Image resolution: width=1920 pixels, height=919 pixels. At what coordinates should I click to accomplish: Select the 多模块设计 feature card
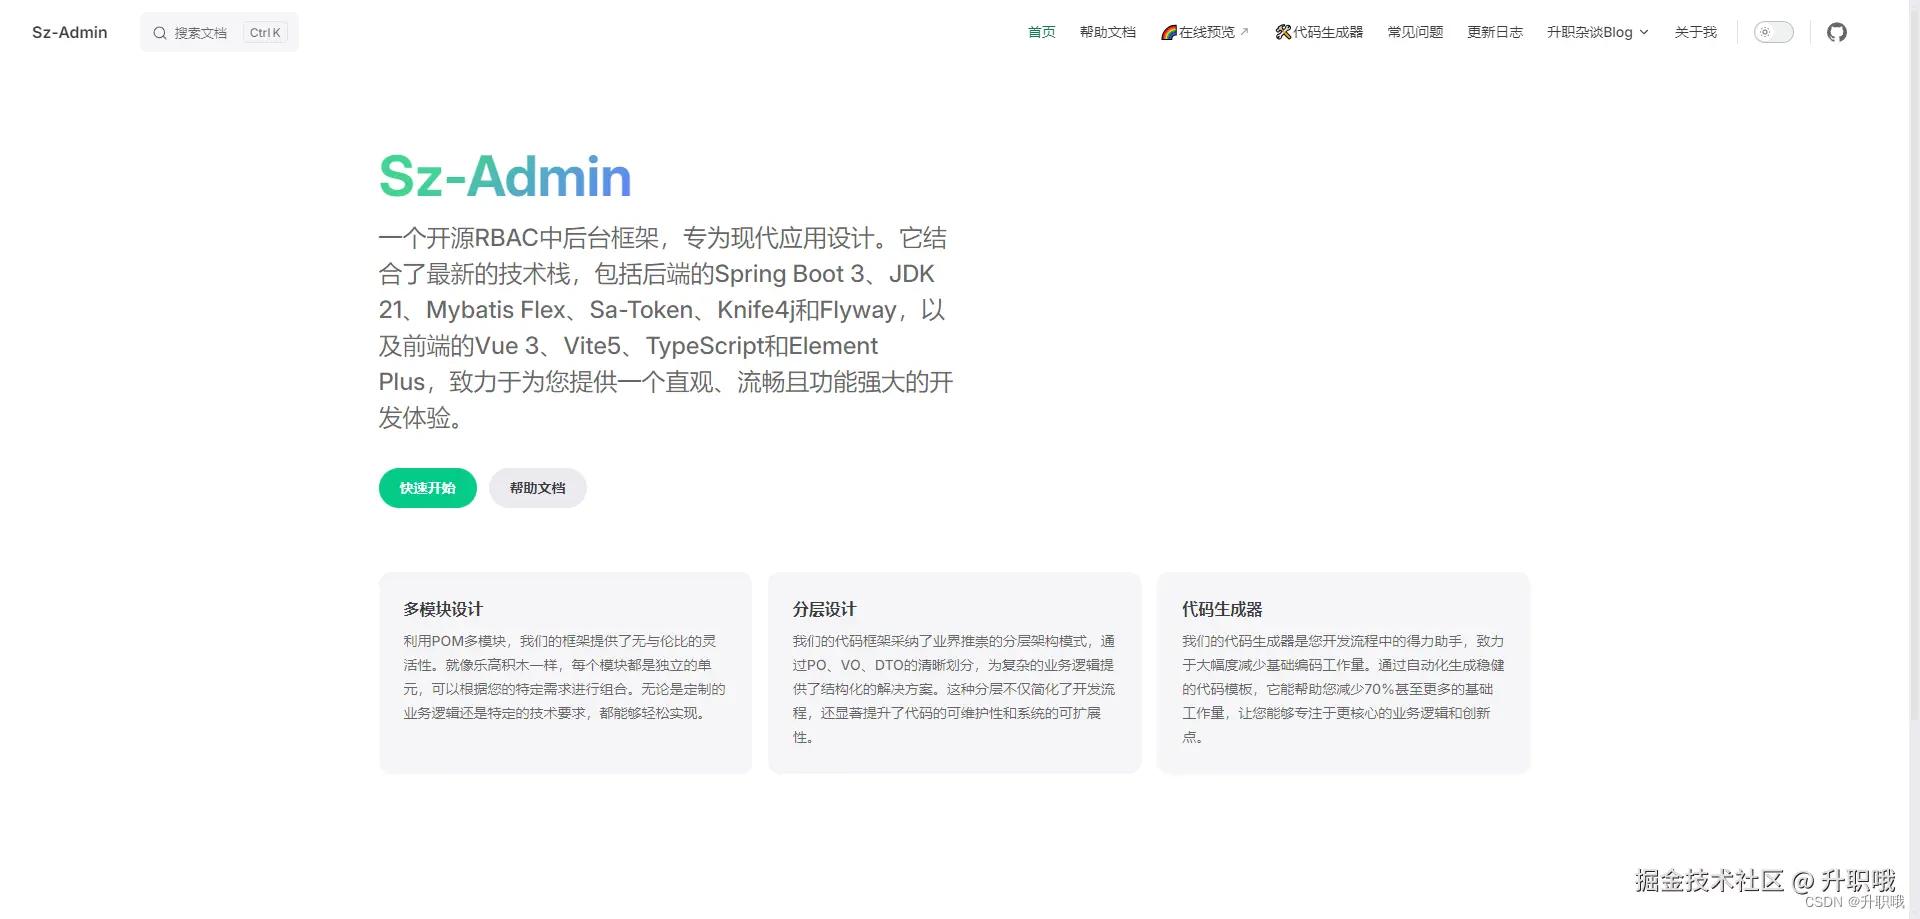pos(565,673)
